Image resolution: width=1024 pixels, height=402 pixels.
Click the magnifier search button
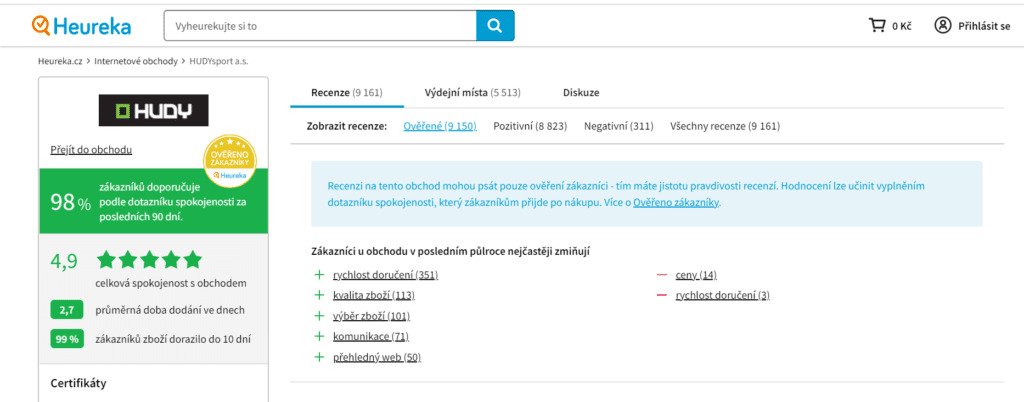[x=495, y=25]
